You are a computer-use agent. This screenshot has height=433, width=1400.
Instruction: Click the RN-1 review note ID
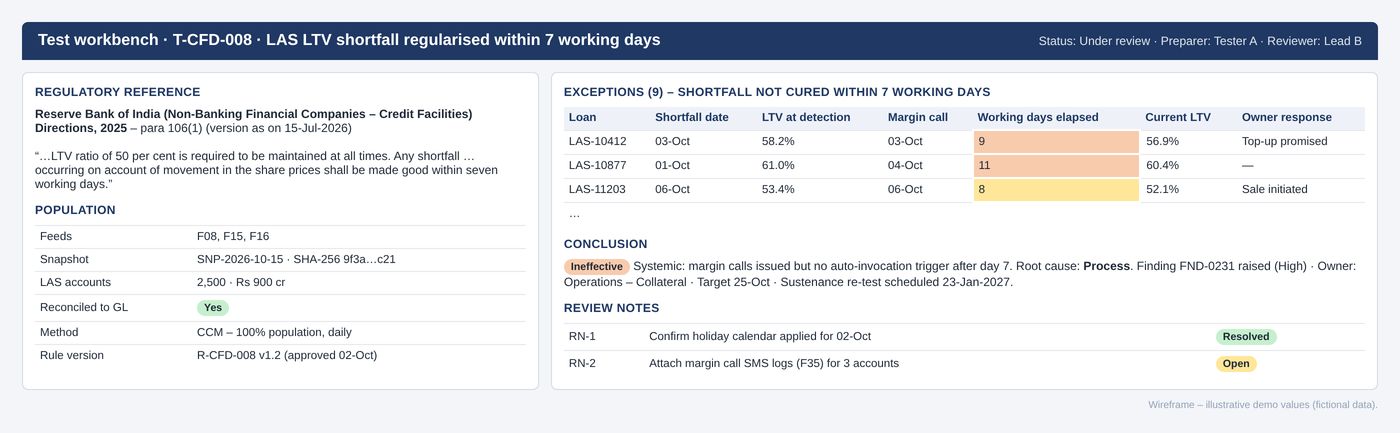(x=582, y=337)
